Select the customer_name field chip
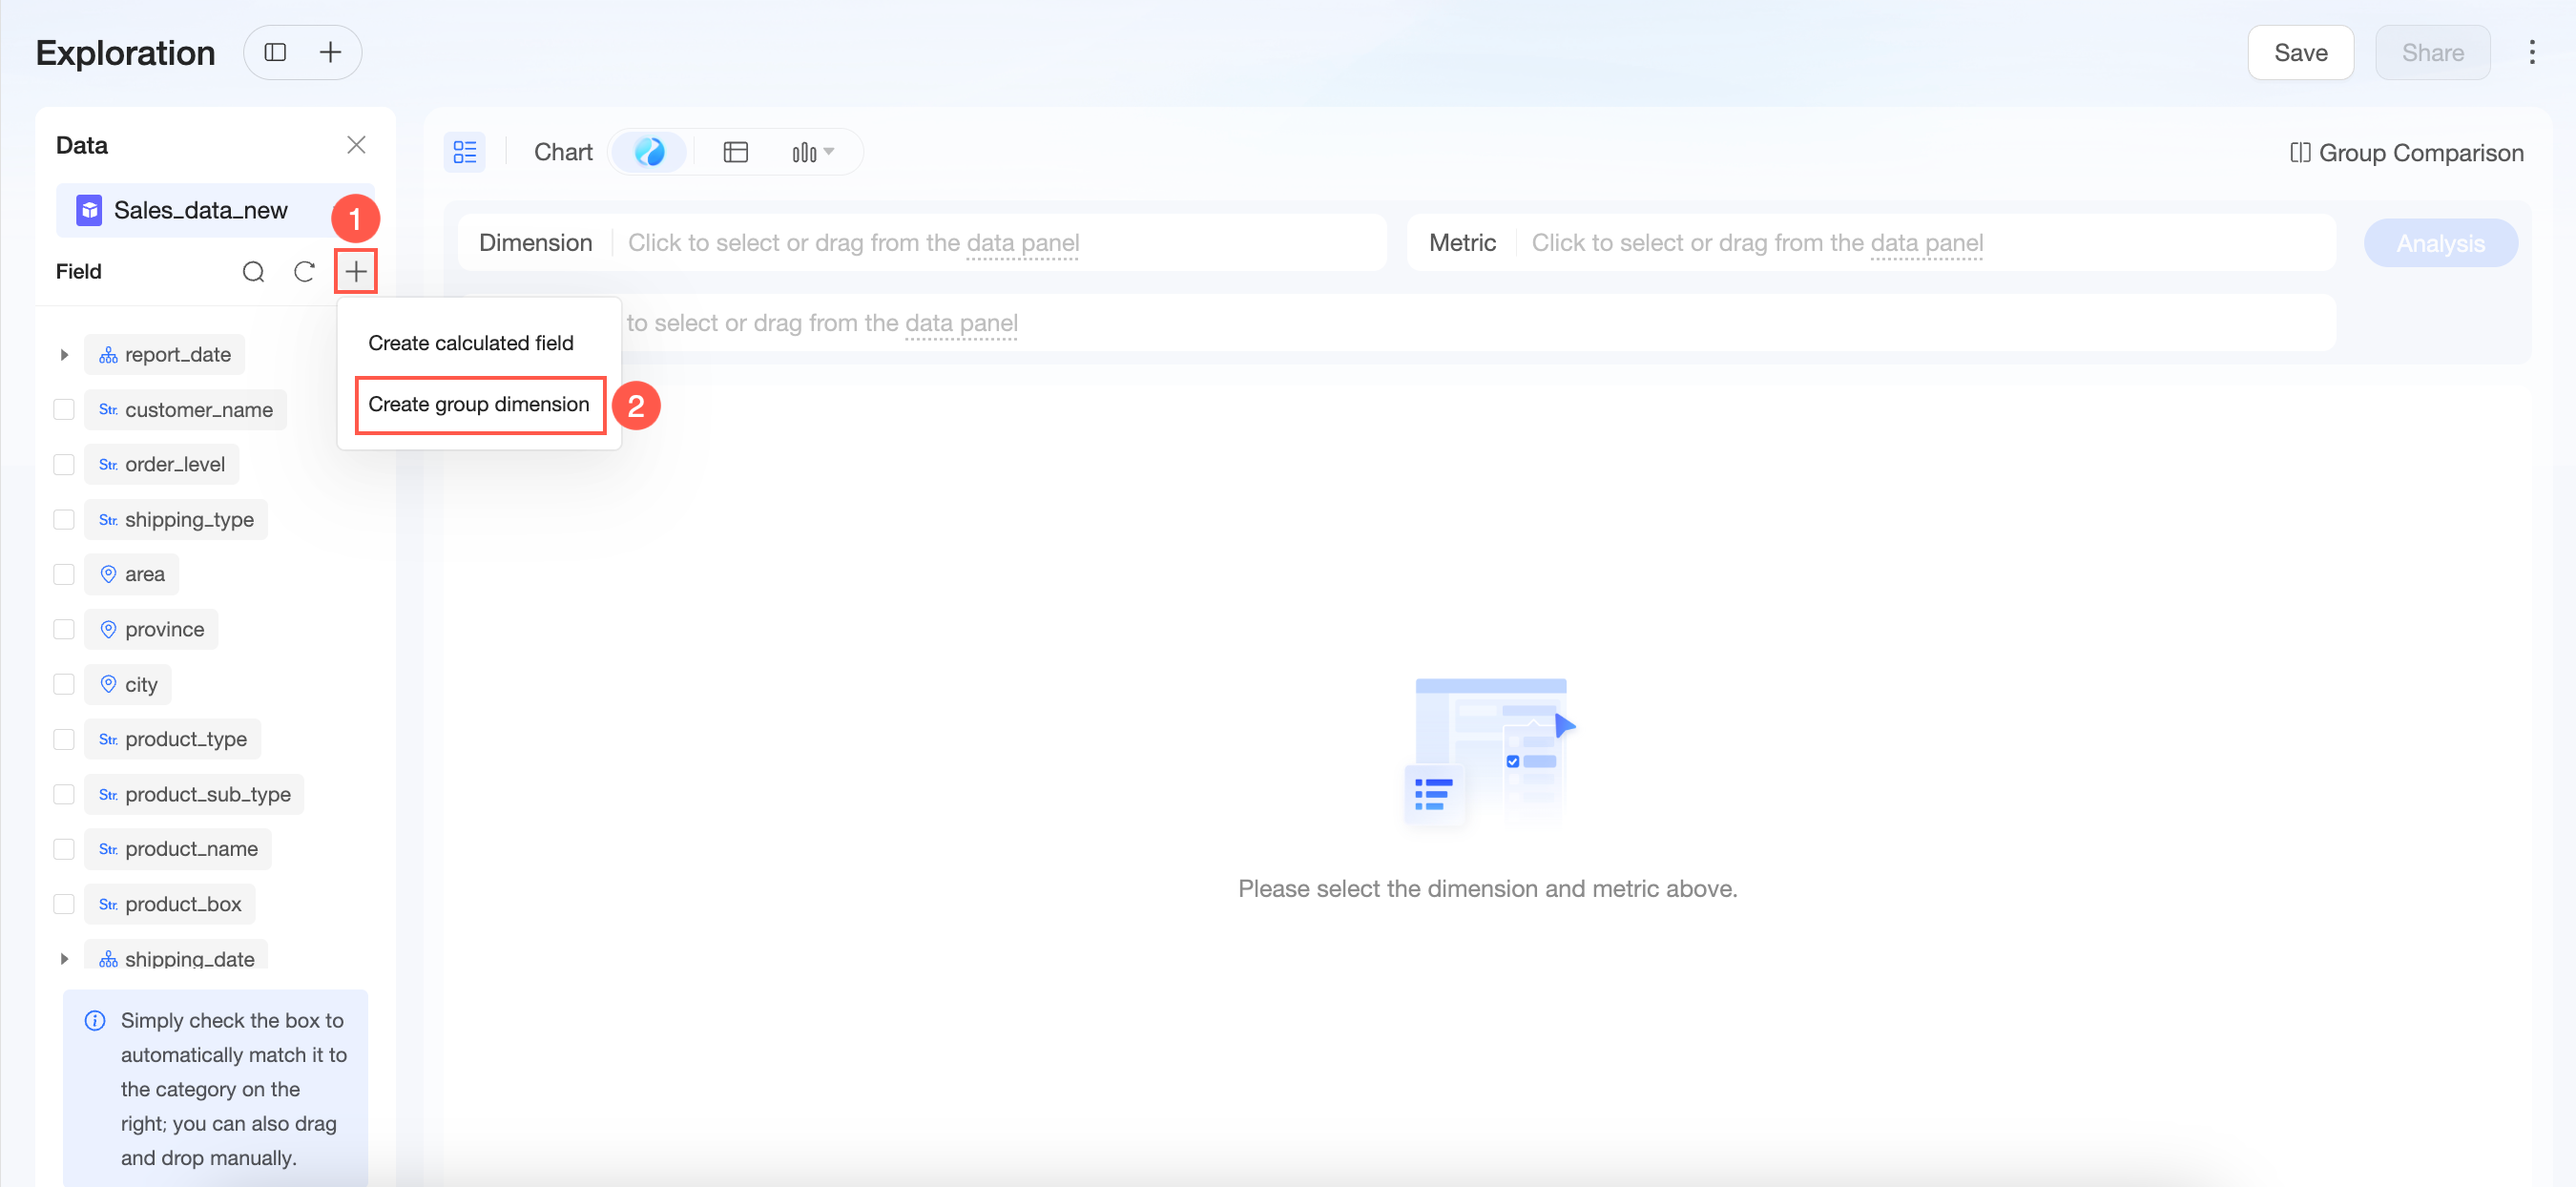This screenshot has width=2576, height=1187. [185, 410]
